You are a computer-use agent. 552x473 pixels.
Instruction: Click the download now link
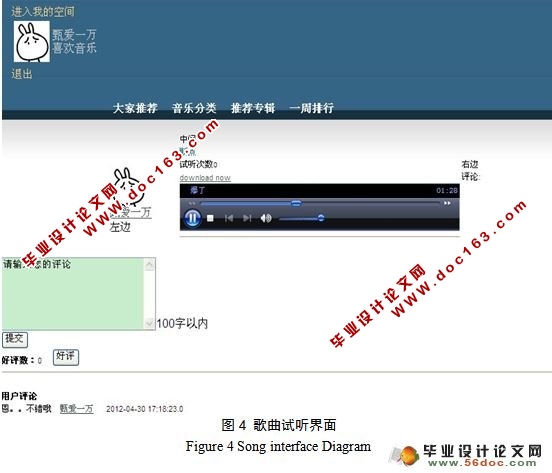pyautogui.click(x=205, y=178)
